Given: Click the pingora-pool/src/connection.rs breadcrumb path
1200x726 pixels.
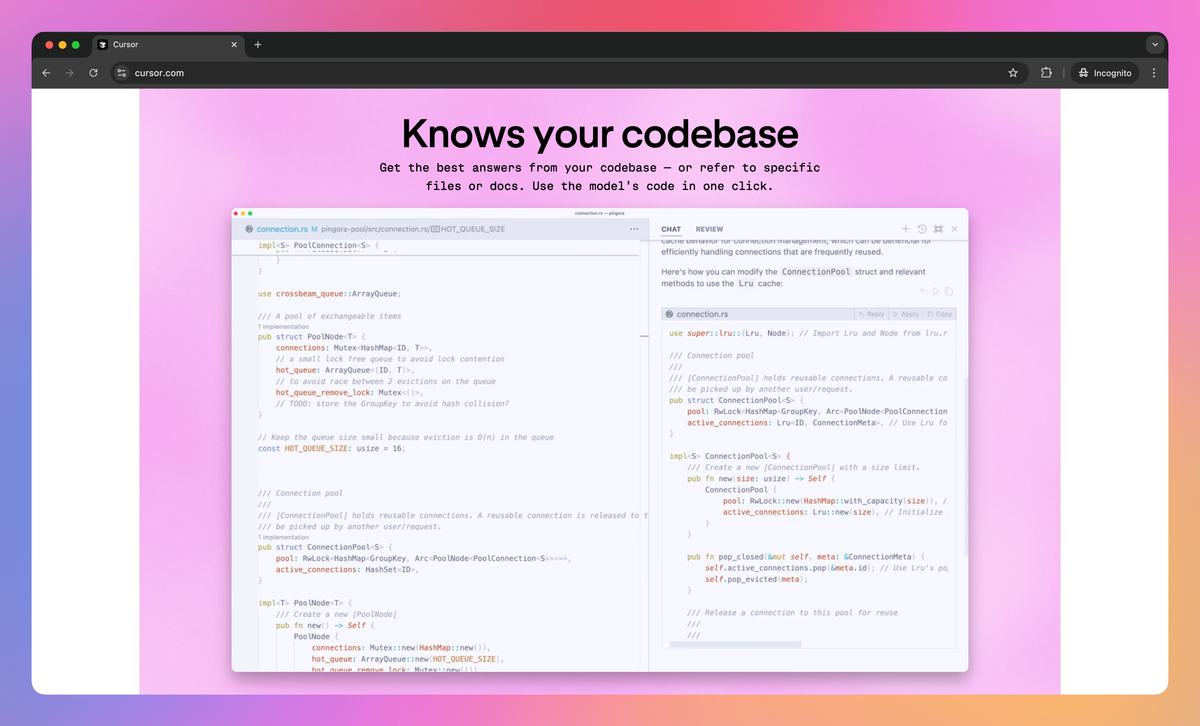Looking at the screenshot, I should click(x=374, y=229).
